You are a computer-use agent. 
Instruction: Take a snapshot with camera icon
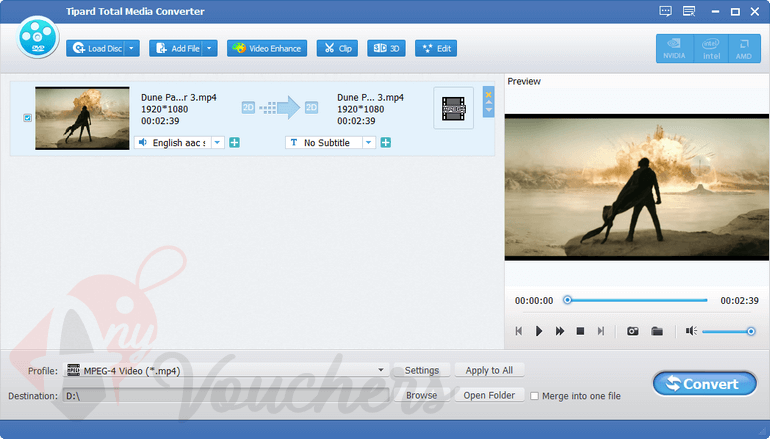coord(632,331)
